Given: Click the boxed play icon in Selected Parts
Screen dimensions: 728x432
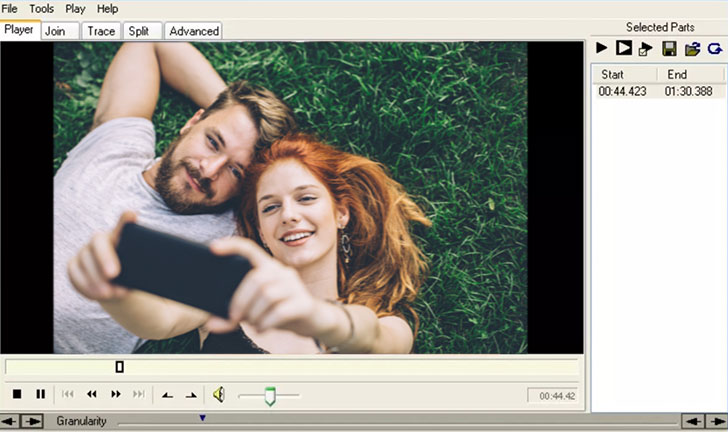Looking at the screenshot, I should [624, 48].
